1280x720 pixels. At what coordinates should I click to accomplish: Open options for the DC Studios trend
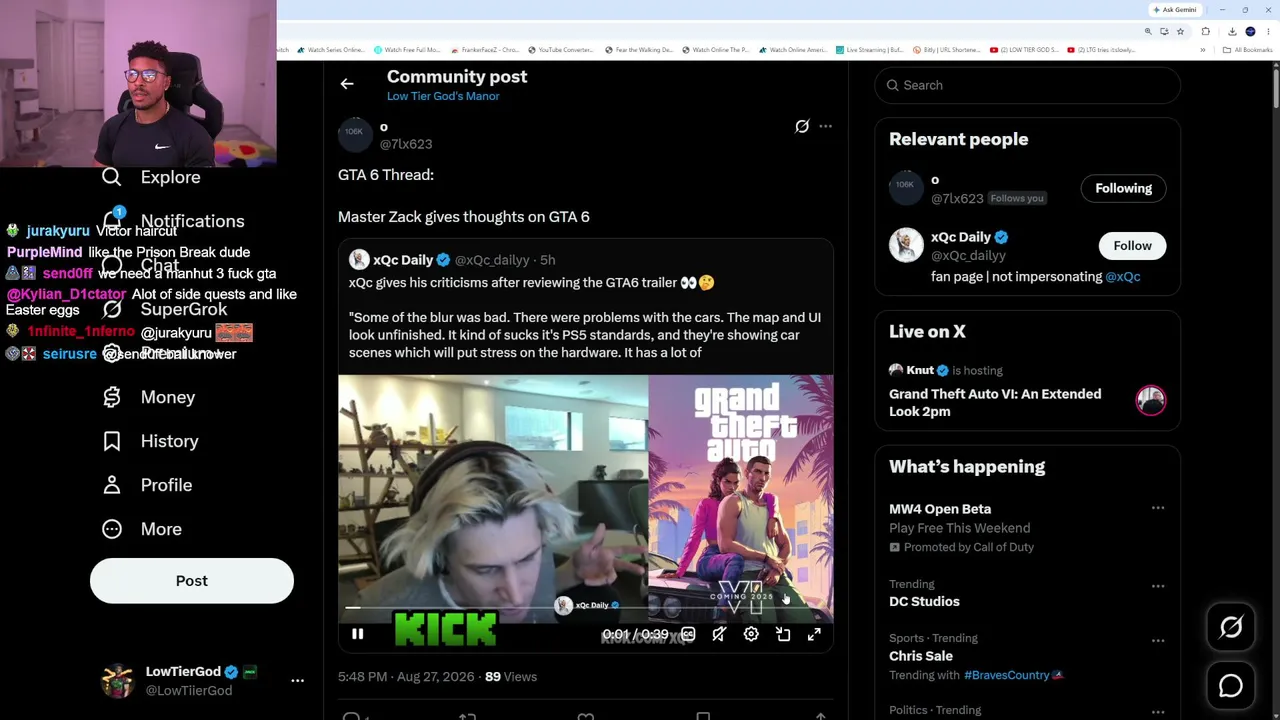(1158, 586)
